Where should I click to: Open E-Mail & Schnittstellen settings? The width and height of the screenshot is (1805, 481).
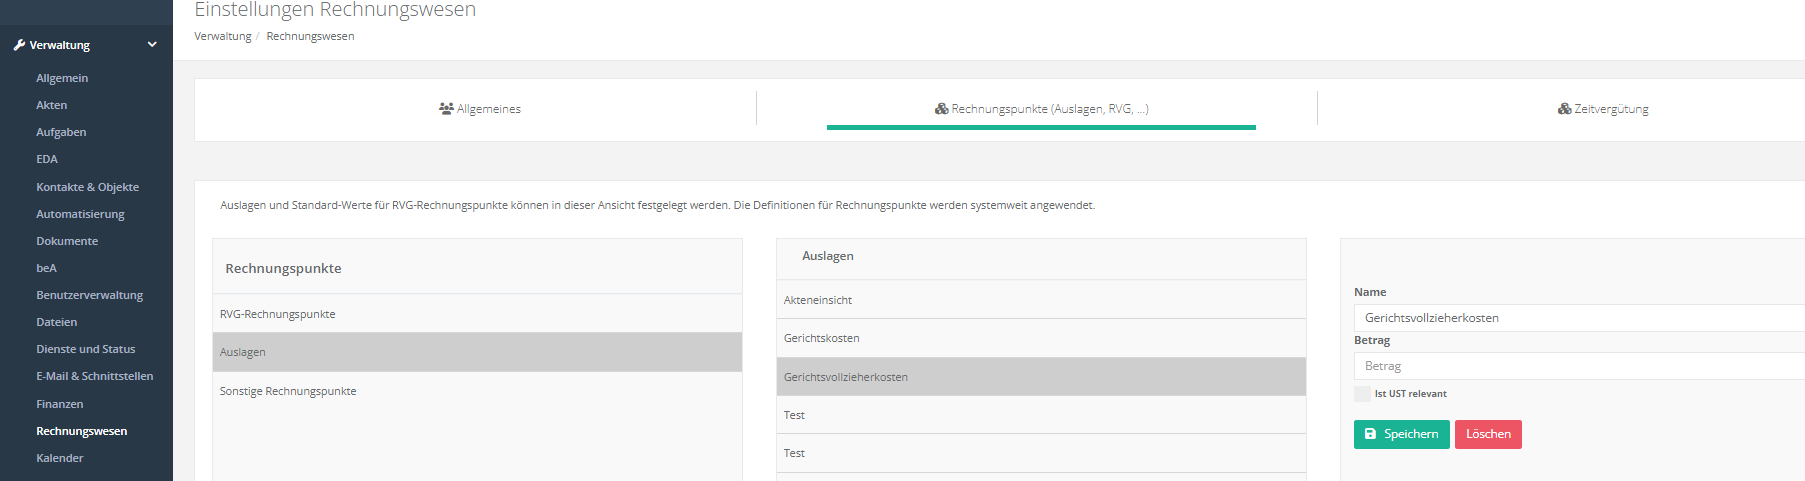click(x=95, y=376)
